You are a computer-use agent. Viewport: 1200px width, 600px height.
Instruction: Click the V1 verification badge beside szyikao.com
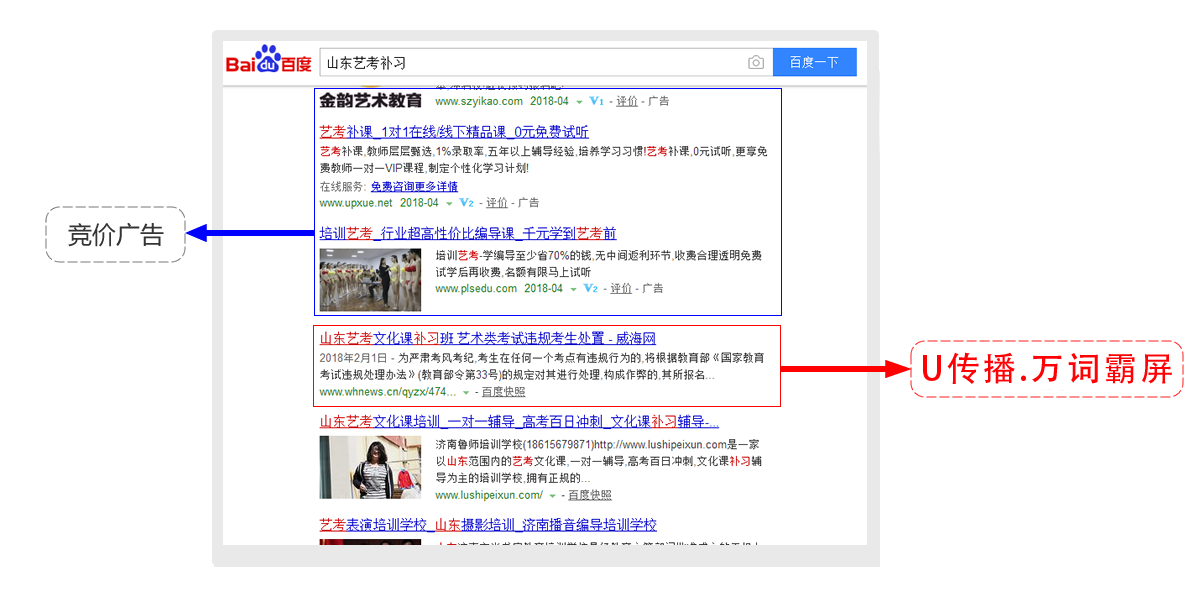point(597,101)
